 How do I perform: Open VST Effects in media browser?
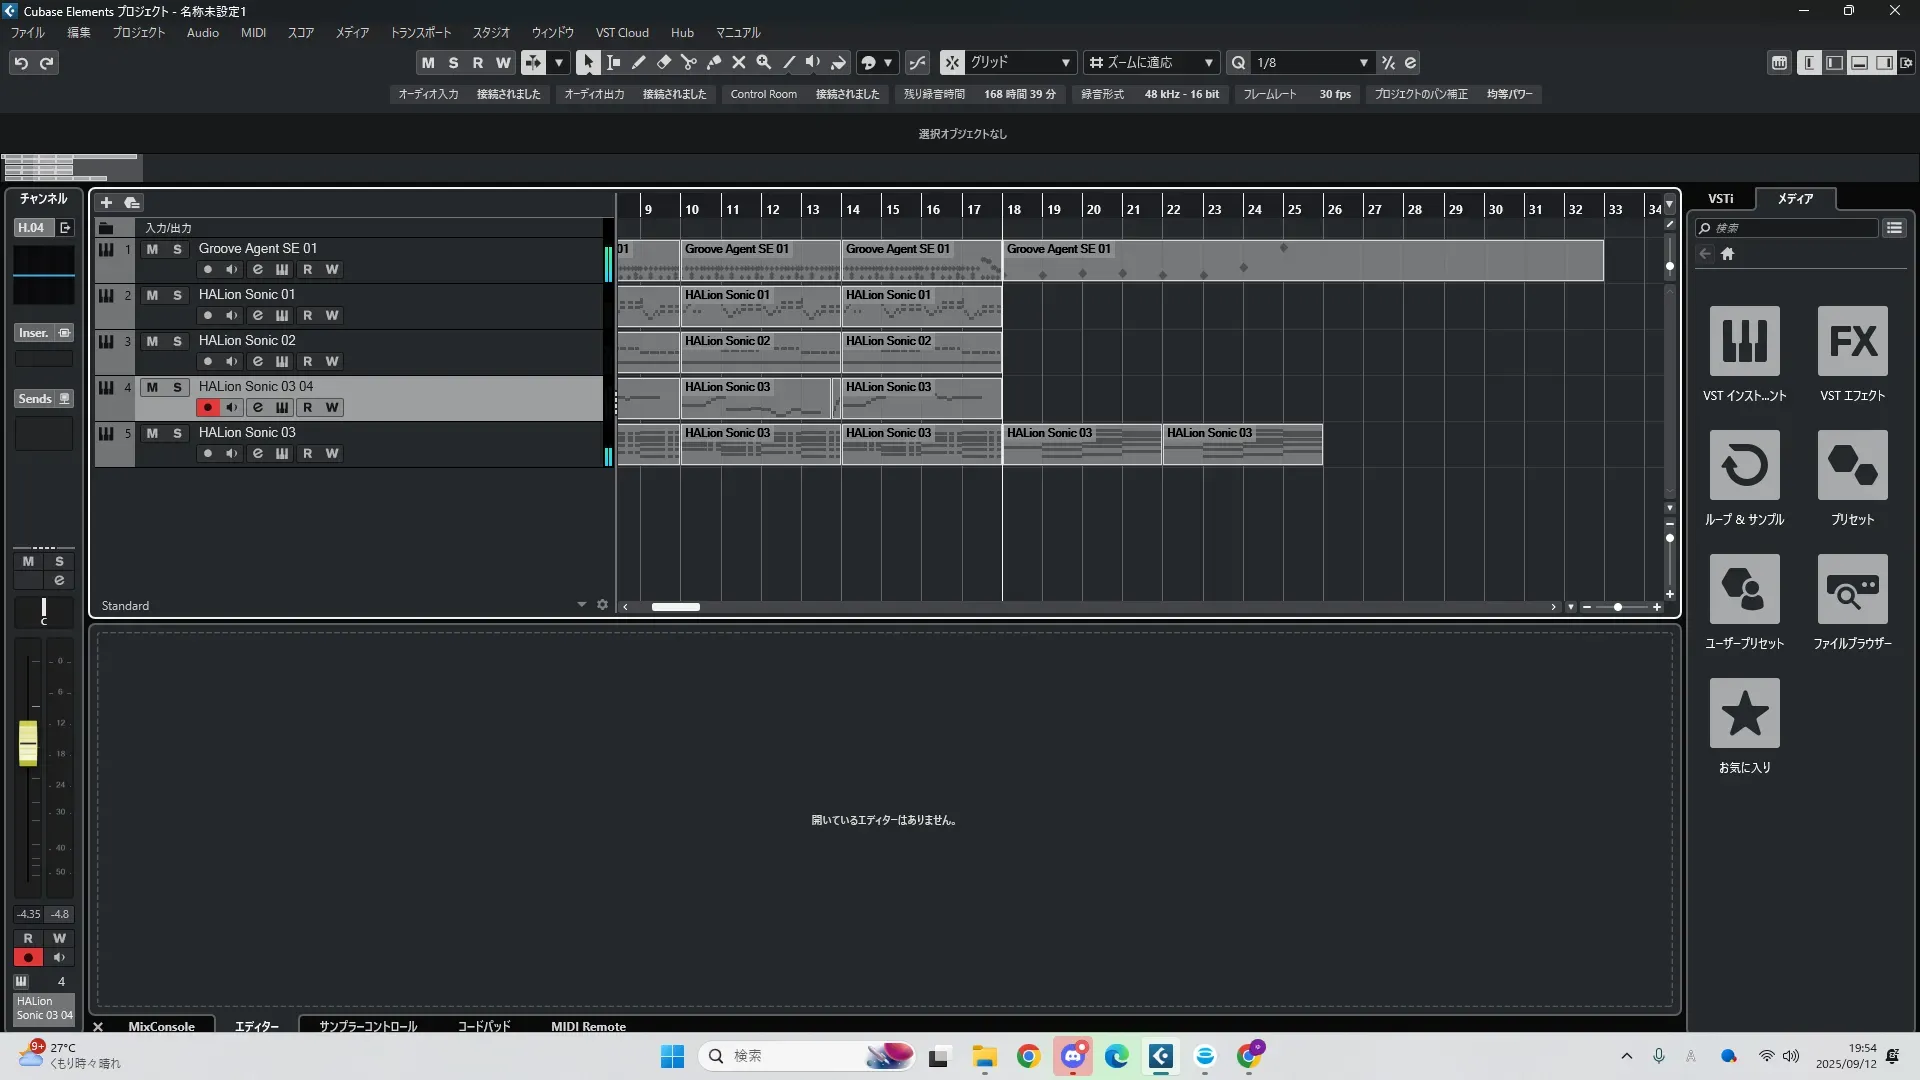(x=1851, y=341)
